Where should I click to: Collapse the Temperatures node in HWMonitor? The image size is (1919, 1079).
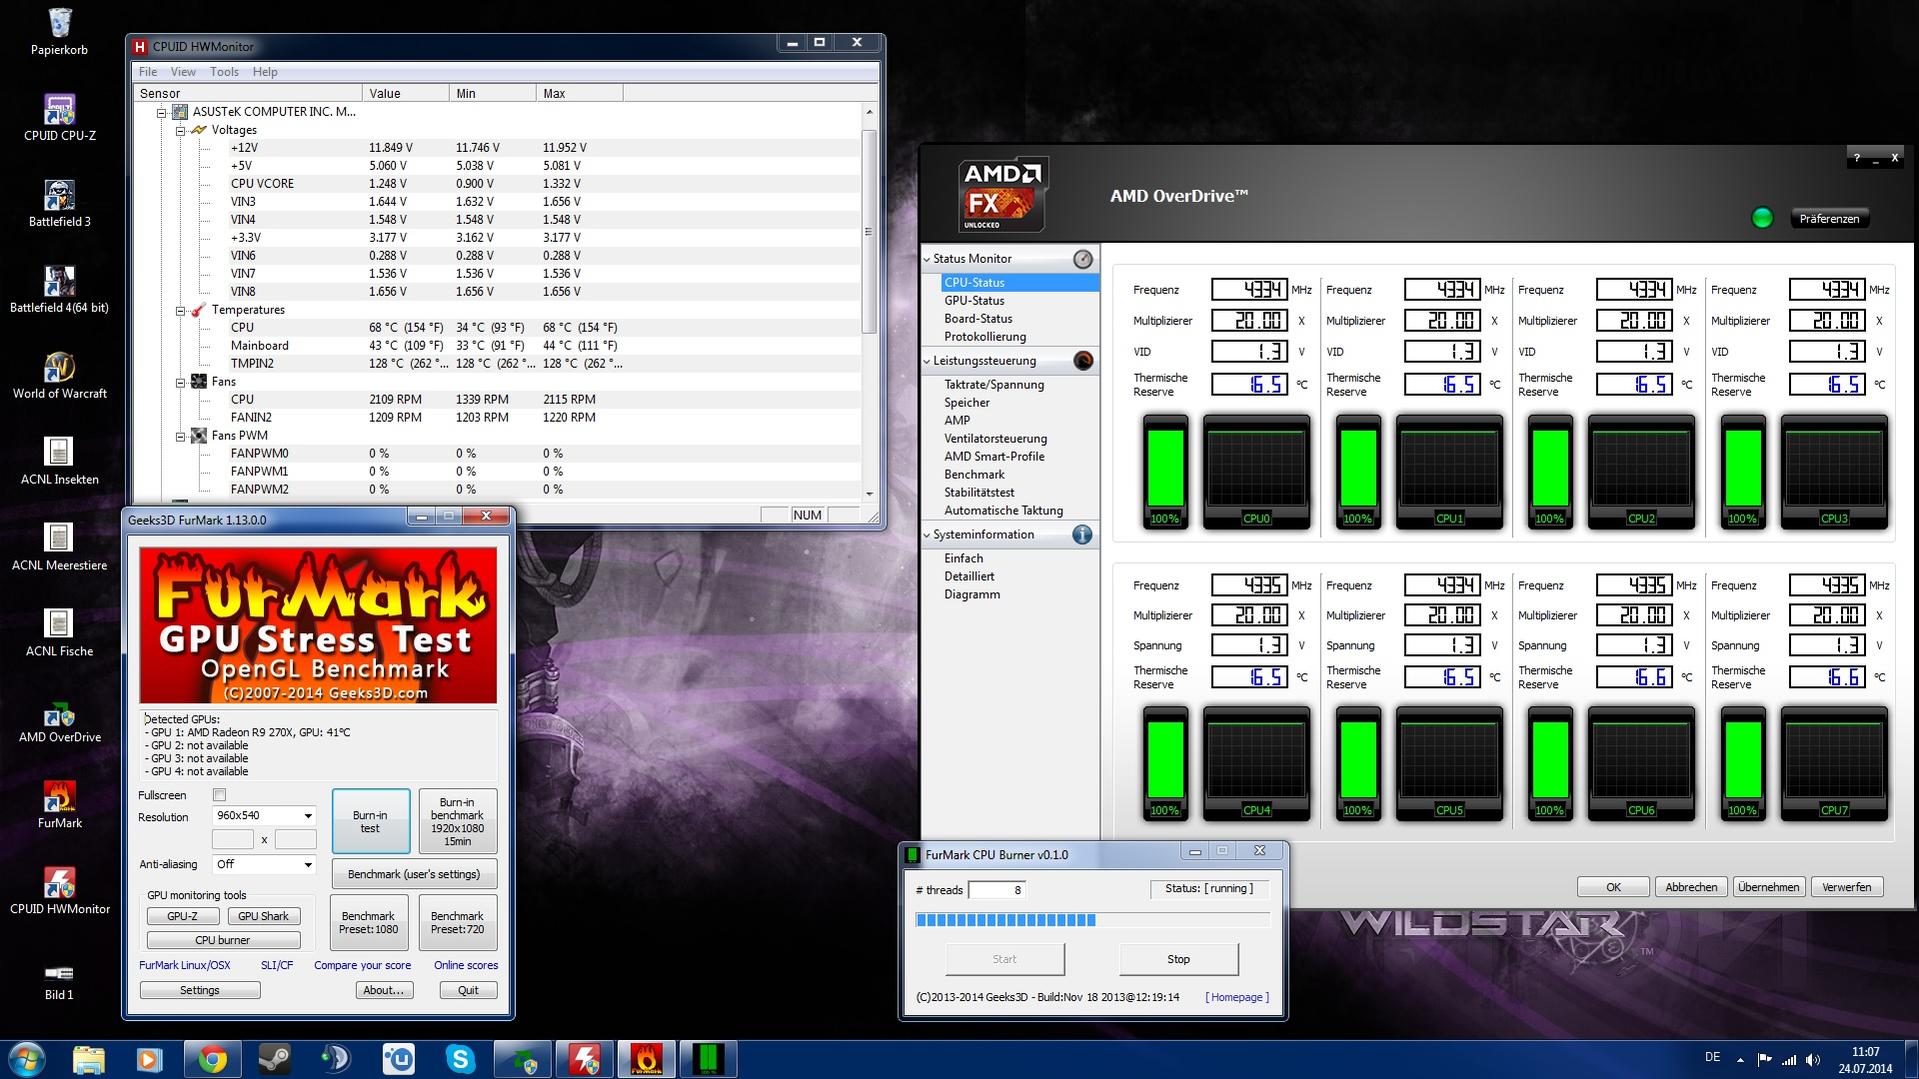(180, 310)
